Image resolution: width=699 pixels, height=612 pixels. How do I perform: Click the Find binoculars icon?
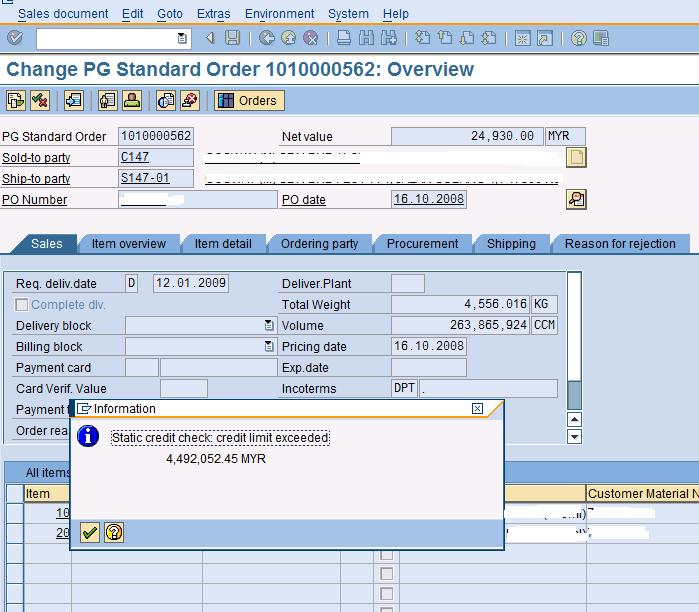(x=366, y=38)
